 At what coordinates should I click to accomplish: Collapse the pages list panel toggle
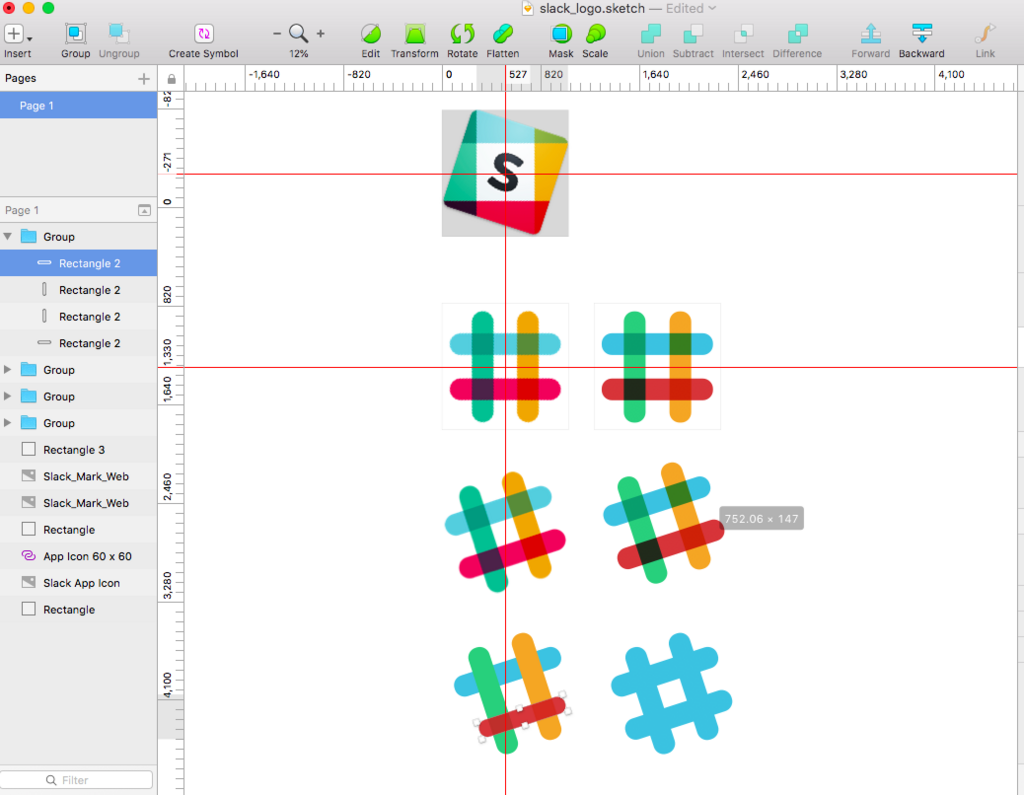[x=144, y=210]
